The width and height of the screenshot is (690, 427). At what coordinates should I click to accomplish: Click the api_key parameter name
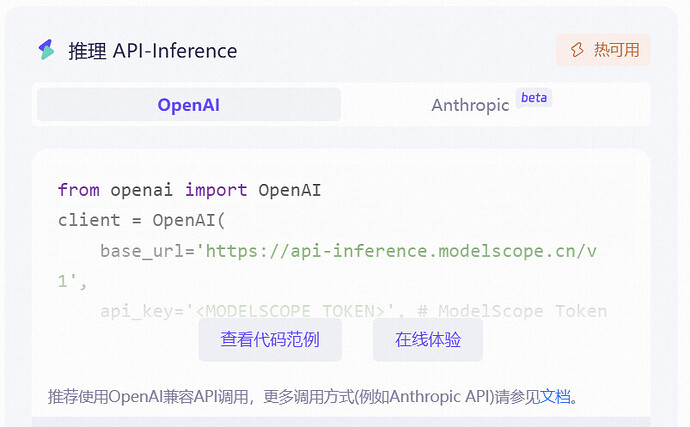point(136,311)
